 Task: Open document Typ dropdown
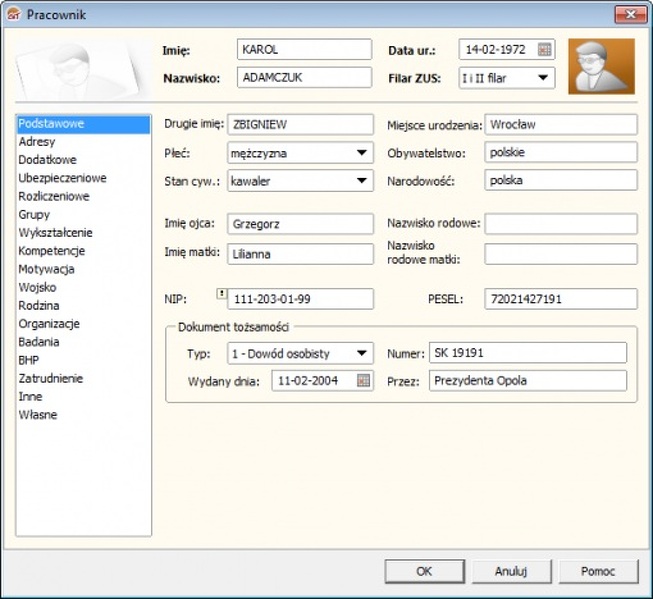(x=361, y=354)
